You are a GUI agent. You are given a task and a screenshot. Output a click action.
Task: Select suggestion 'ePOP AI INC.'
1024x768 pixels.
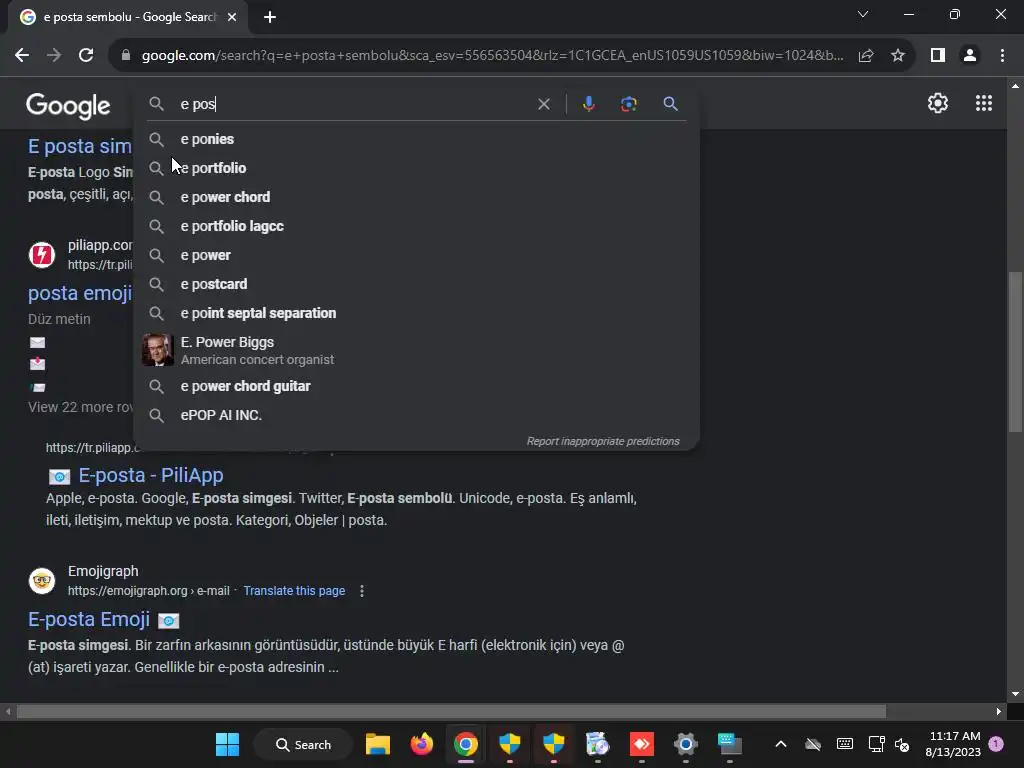point(416,415)
